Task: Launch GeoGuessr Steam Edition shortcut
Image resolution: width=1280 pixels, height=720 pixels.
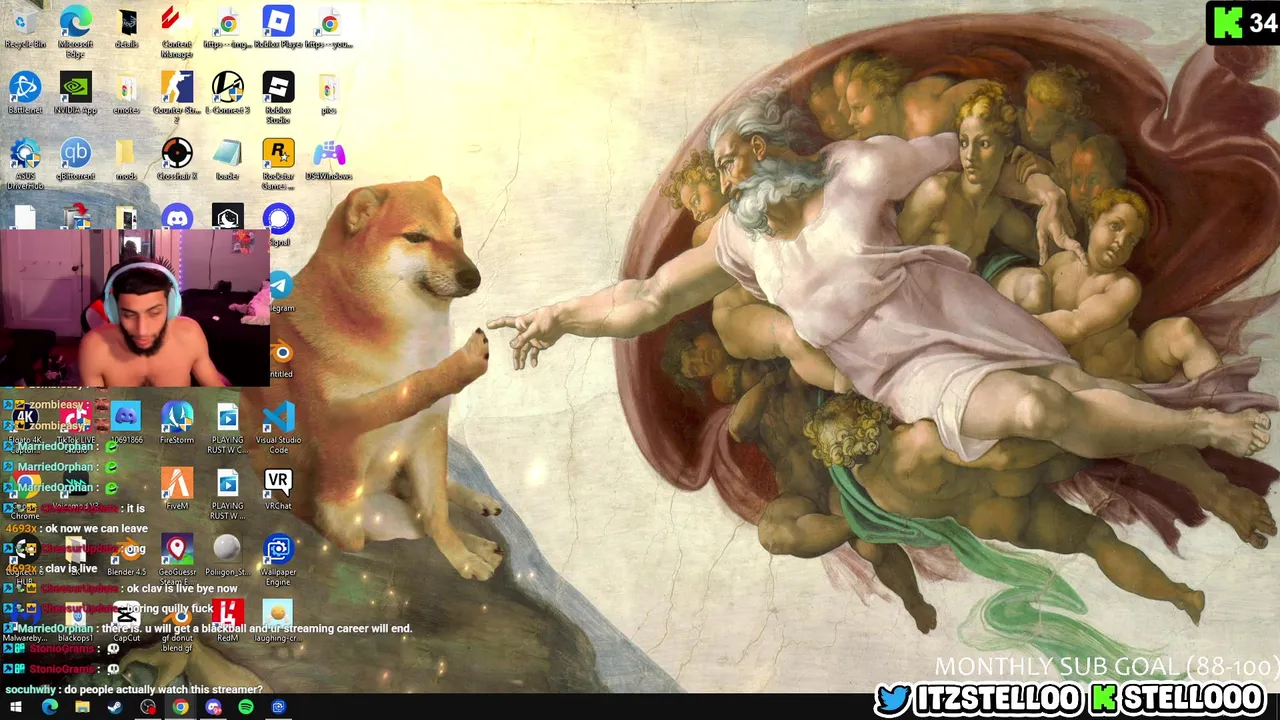Action: 177,559
